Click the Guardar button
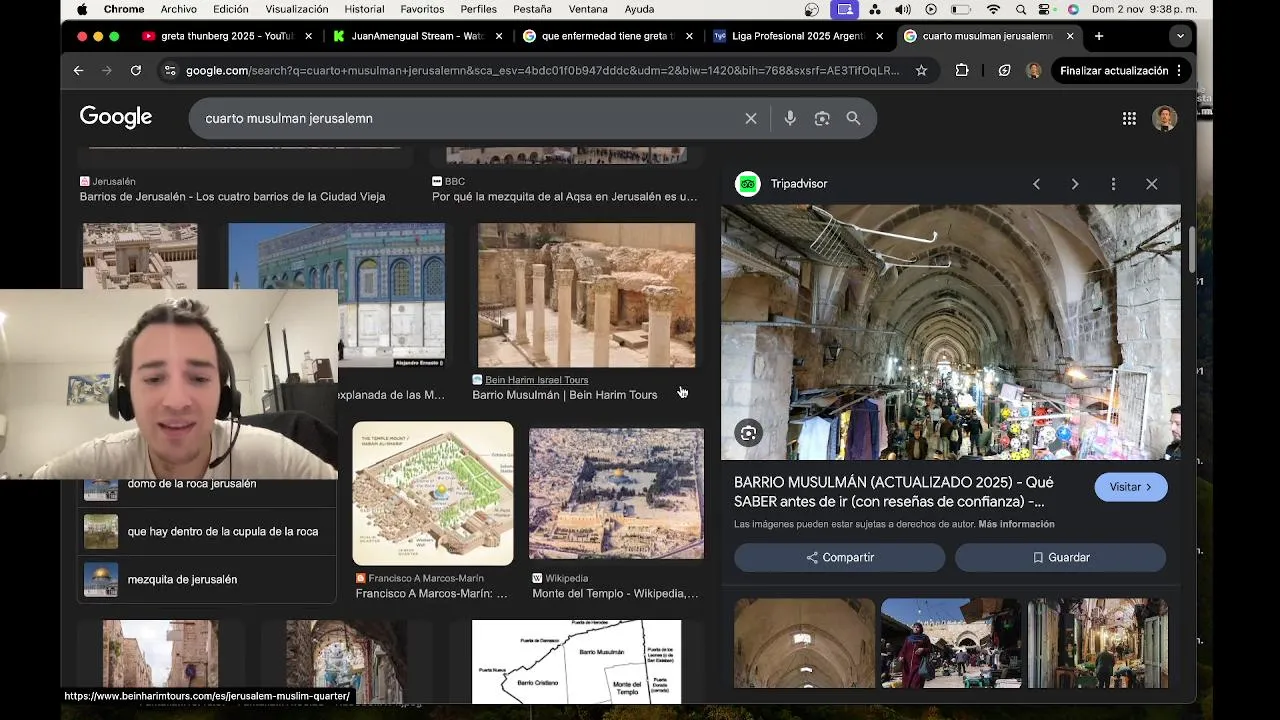 [1060, 557]
